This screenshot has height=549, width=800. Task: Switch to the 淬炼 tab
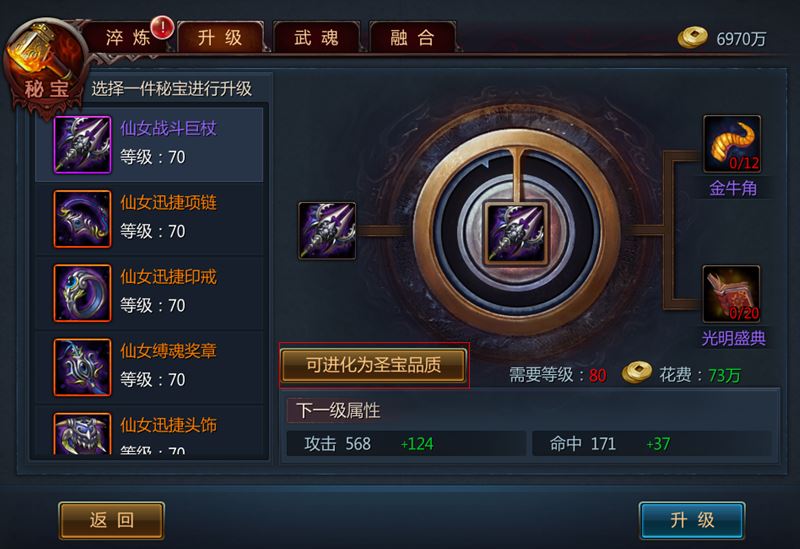(x=128, y=37)
